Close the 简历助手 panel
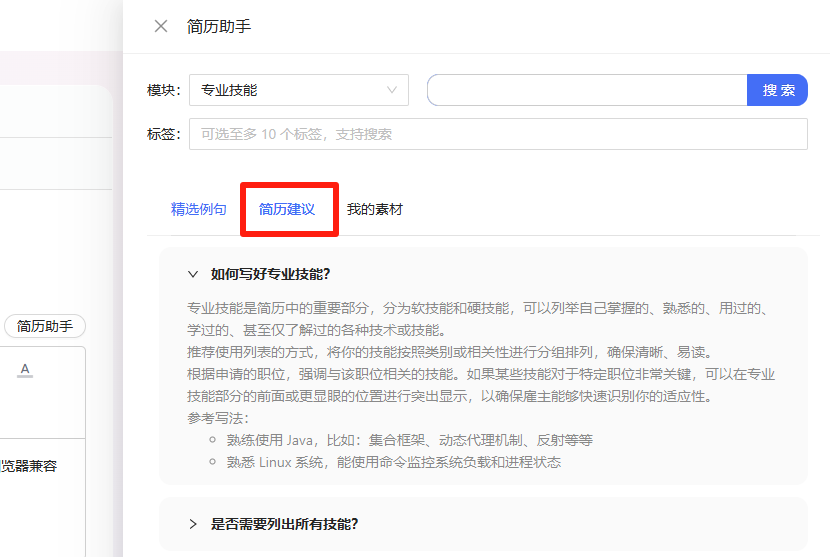This screenshot has width=830, height=557. [x=161, y=26]
